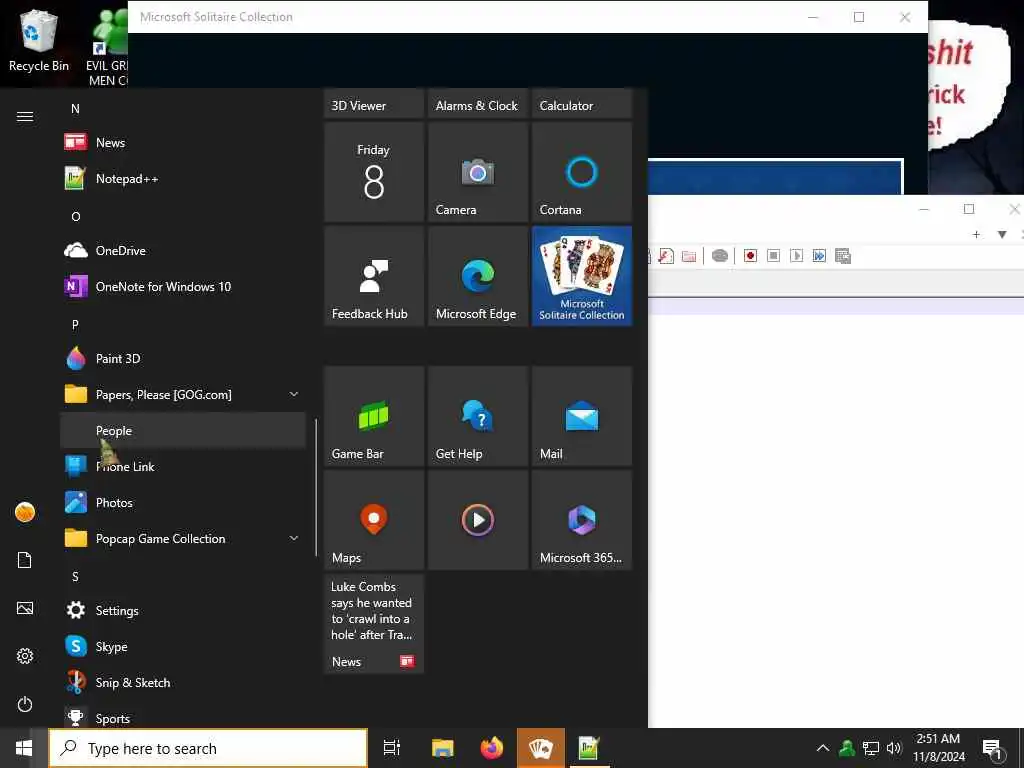The width and height of the screenshot is (1024, 768).
Task: Open the Friday 8 calendar tile
Action: pos(374,172)
